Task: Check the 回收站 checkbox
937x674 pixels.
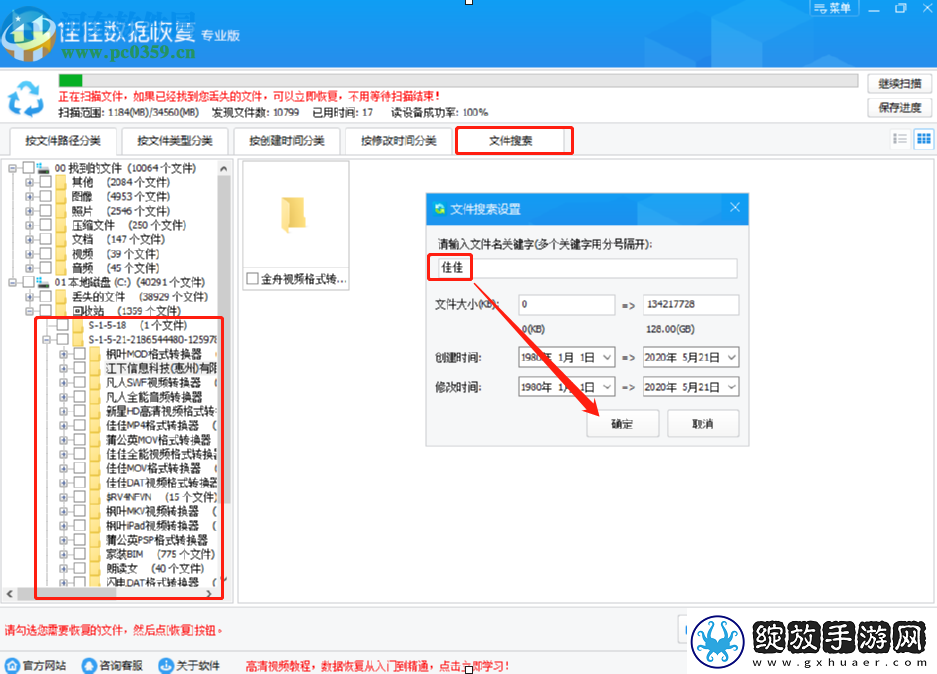Action: (45, 311)
